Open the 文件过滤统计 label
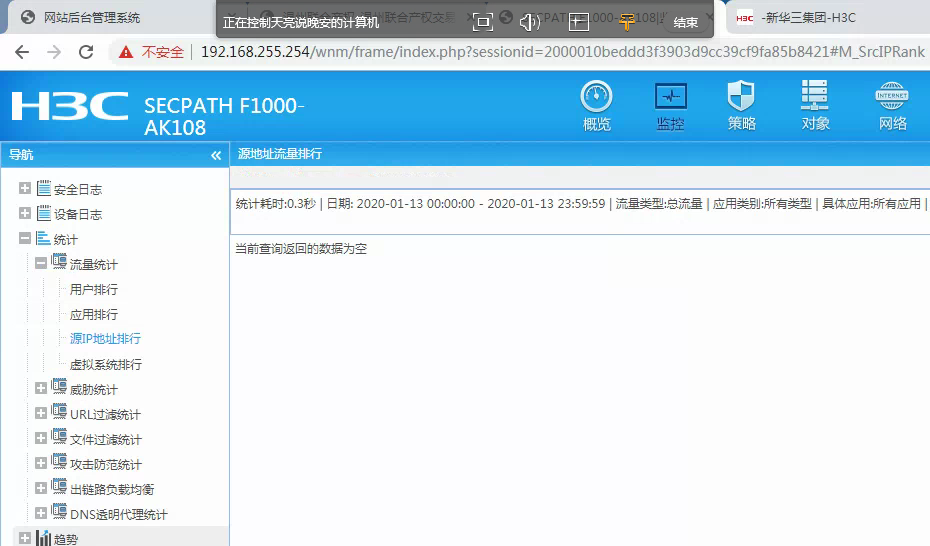This screenshot has width=930, height=546. pos(106,439)
